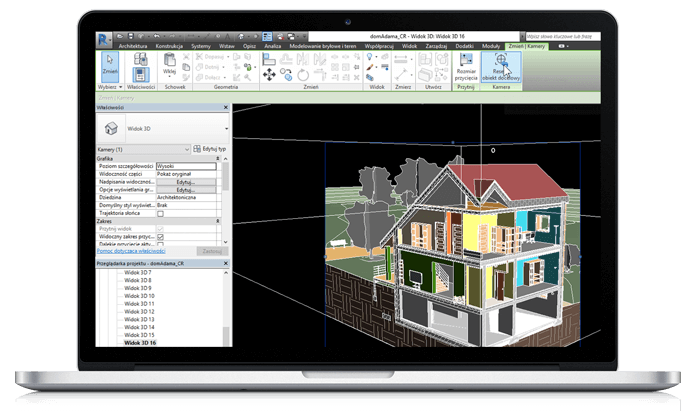Select Widok 3D 16 in project browser
The height and width of the screenshot is (411, 695).
click(138, 341)
